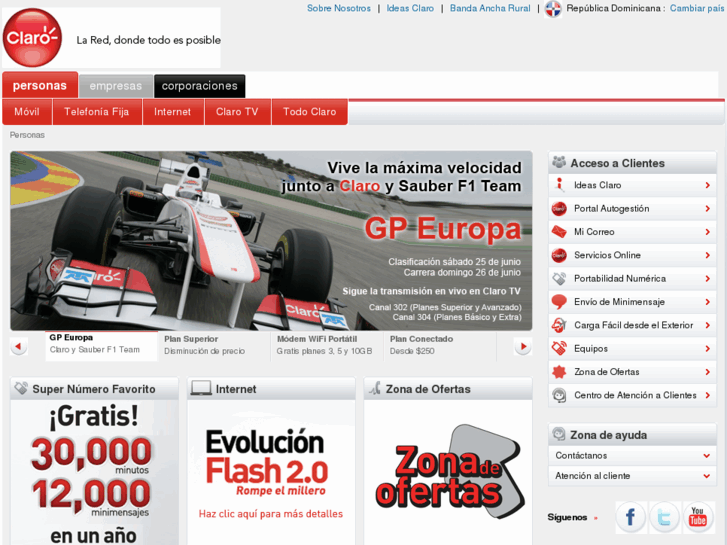Click the chevron on Portal Autogestión row

tap(708, 209)
